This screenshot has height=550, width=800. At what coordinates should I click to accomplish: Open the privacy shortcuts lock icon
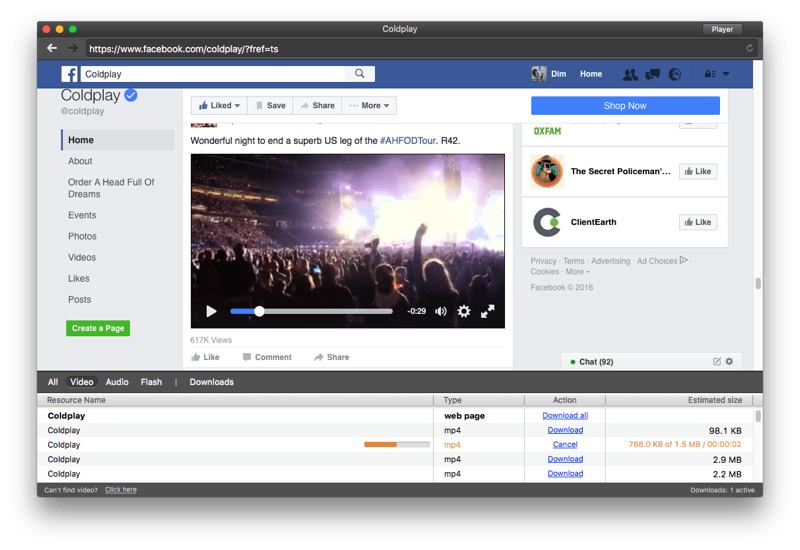[710, 74]
